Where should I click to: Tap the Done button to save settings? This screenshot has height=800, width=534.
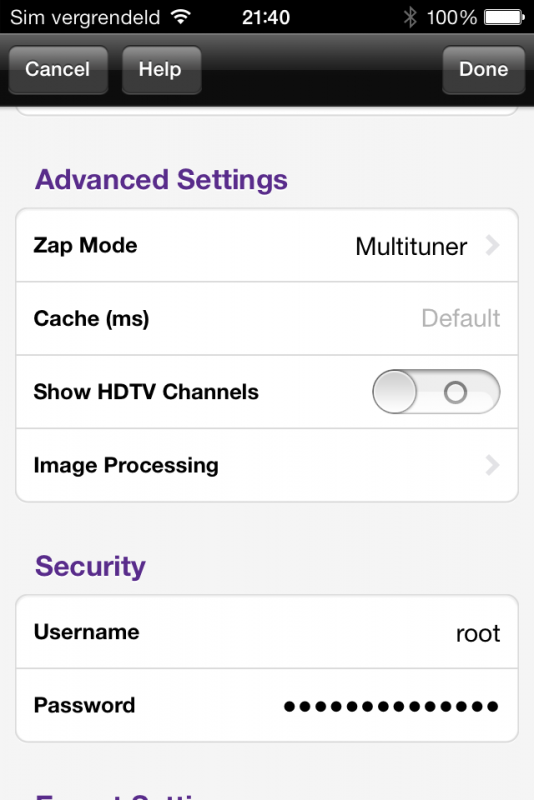coord(483,69)
